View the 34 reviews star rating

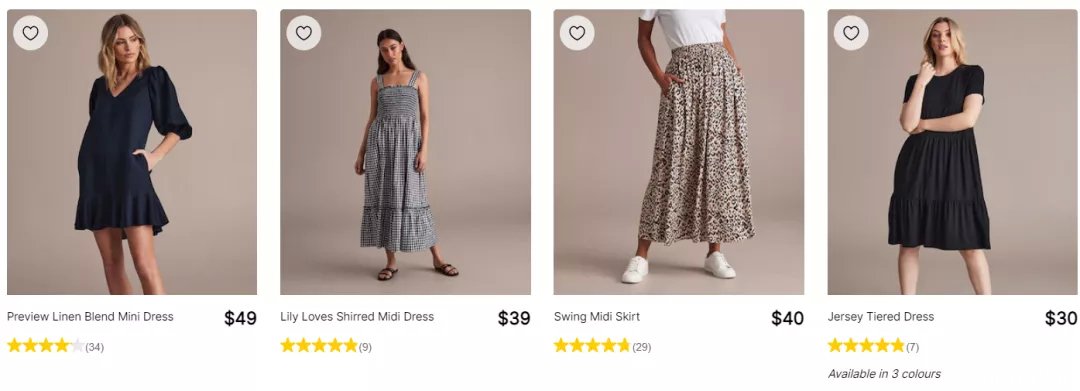(55, 346)
